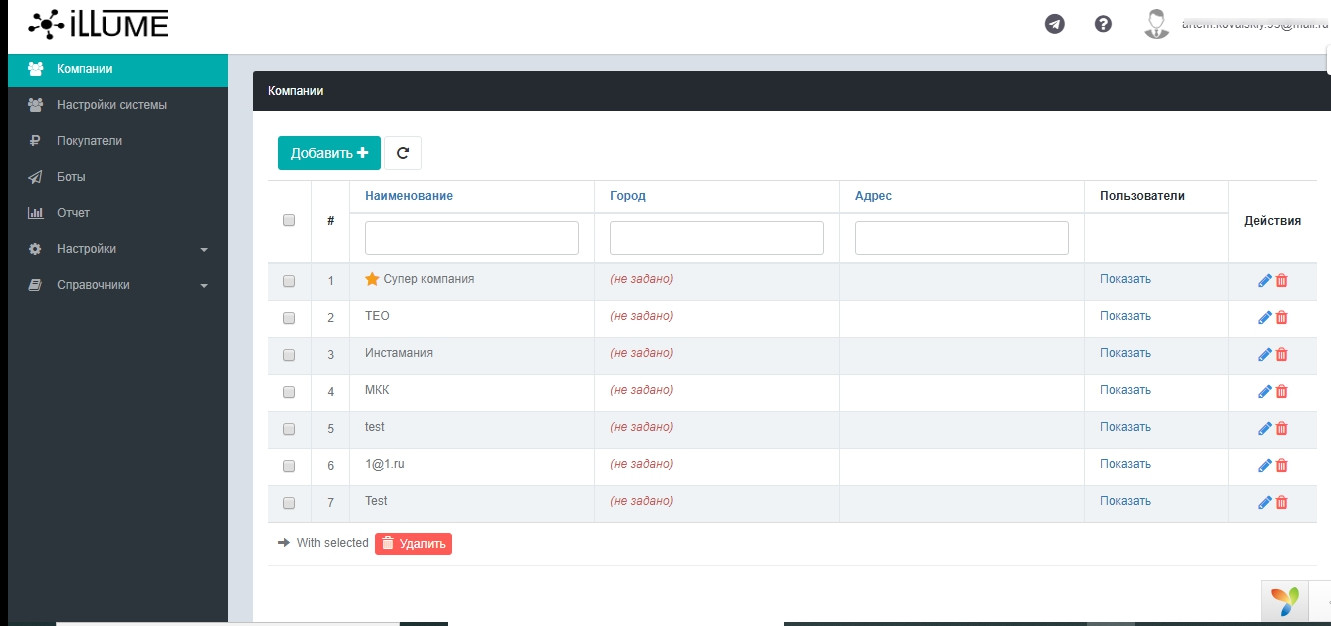Open the Yii debug toolbar icon
Viewport: 1331px width, 626px height.
(1285, 601)
